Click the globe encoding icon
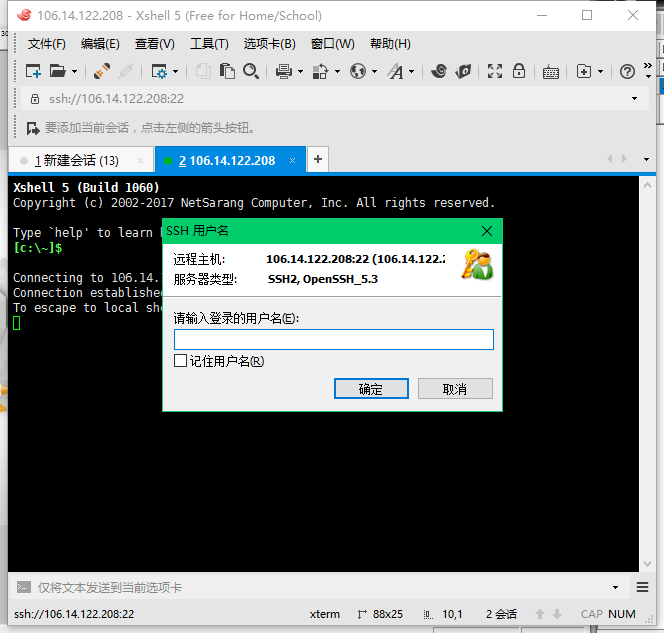 pyautogui.click(x=358, y=71)
